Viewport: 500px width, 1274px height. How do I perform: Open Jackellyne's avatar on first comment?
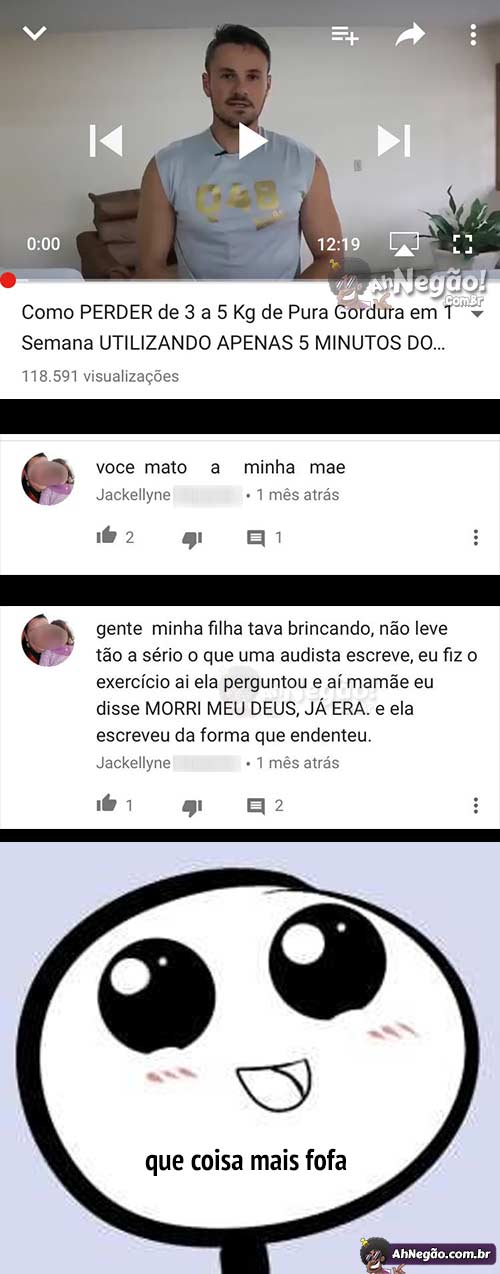coord(48,478)
